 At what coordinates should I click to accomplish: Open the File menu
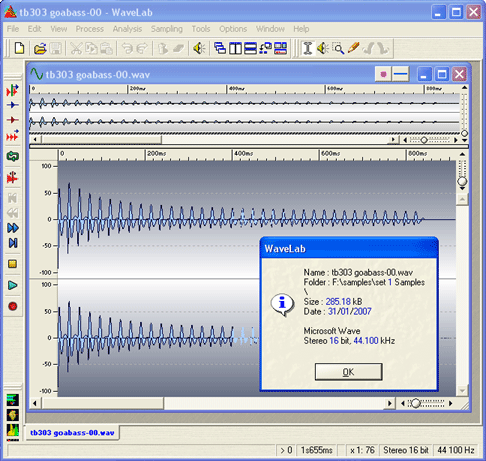(13, 29)
